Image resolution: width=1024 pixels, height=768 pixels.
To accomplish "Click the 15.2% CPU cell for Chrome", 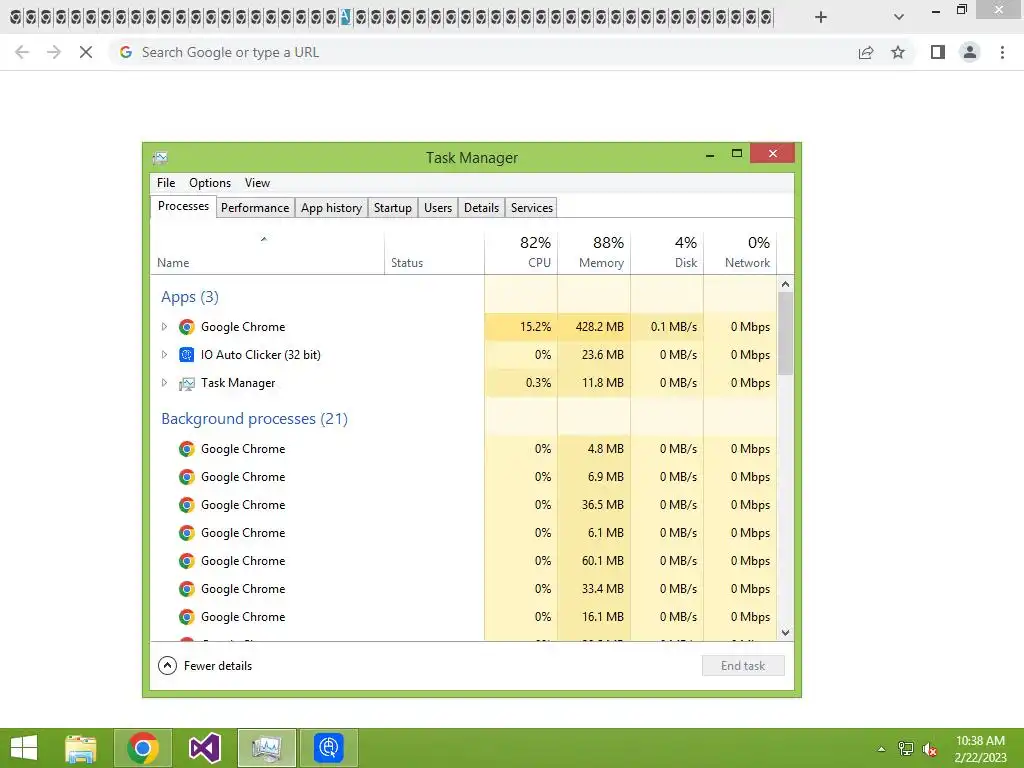I will pos(521,327).
